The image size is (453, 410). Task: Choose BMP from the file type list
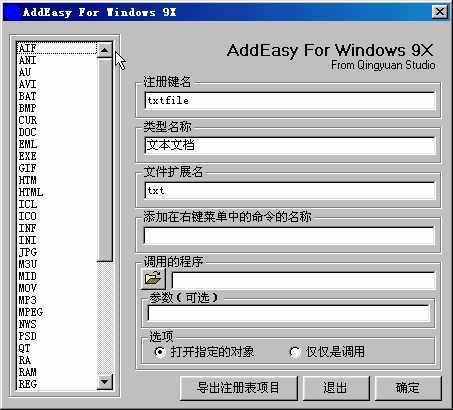(x=57, y=108)
